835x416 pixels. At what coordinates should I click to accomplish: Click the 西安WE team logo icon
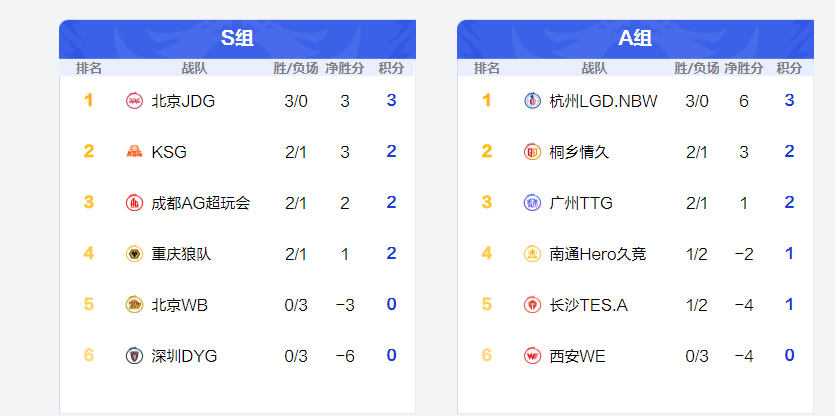pos(532,356)
